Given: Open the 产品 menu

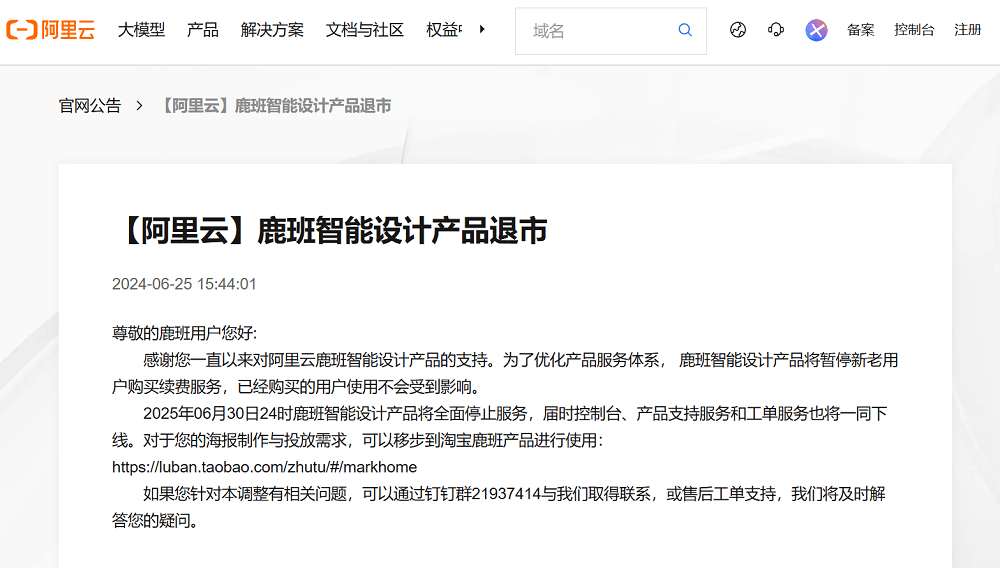Looking at the screenshot, I should [x=203, y=30].
